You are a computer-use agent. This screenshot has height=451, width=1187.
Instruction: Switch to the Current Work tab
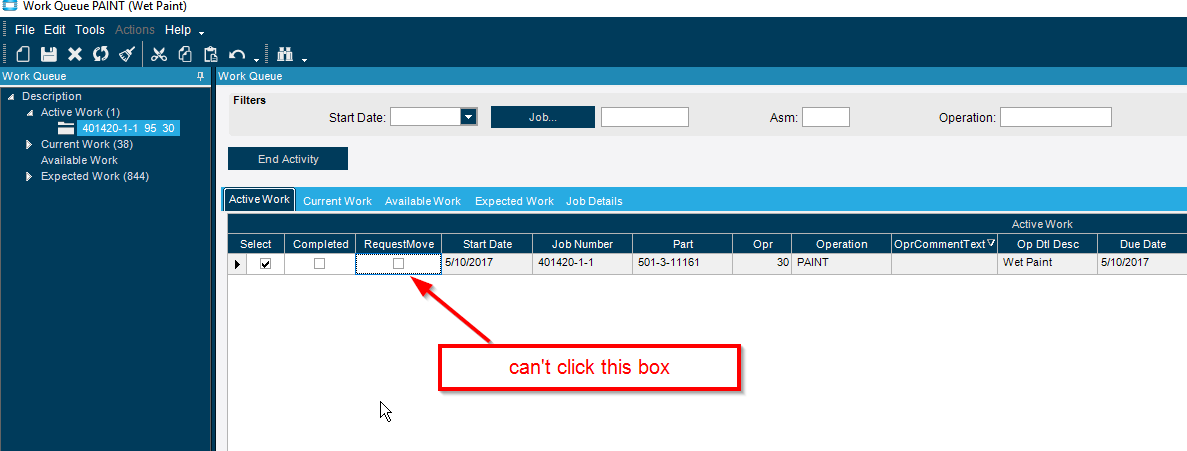[x=338, y=201]
